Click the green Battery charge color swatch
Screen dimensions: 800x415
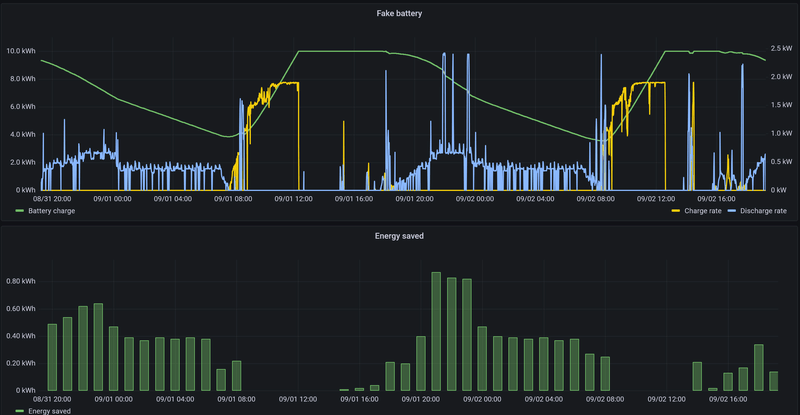point(20,211)
